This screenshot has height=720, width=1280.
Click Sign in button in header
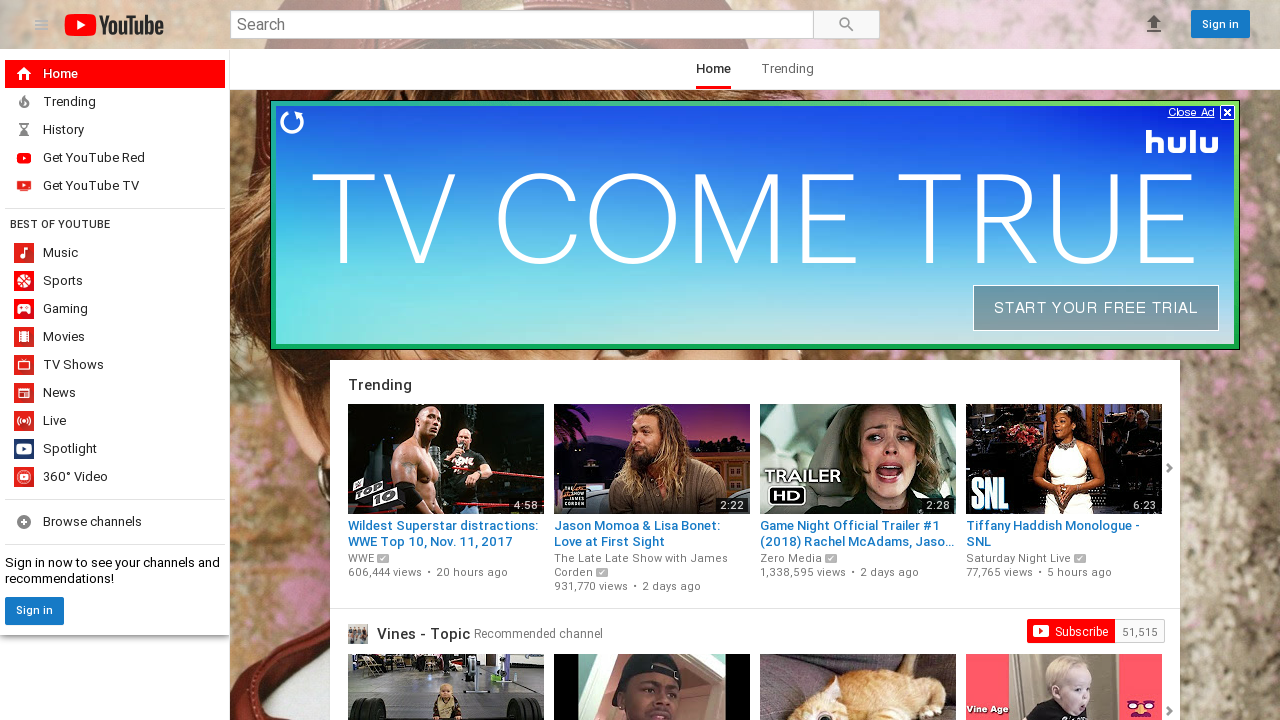click(1220, 24)
